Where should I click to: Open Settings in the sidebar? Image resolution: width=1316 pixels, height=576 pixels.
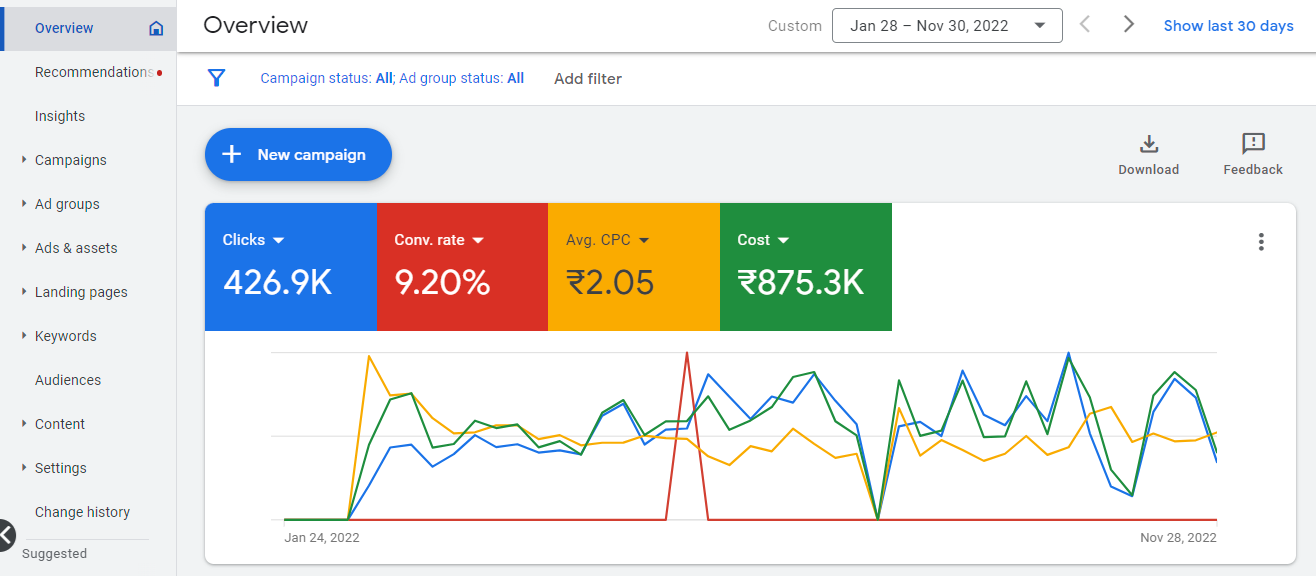pyautogui.click(x=61, y=468)
